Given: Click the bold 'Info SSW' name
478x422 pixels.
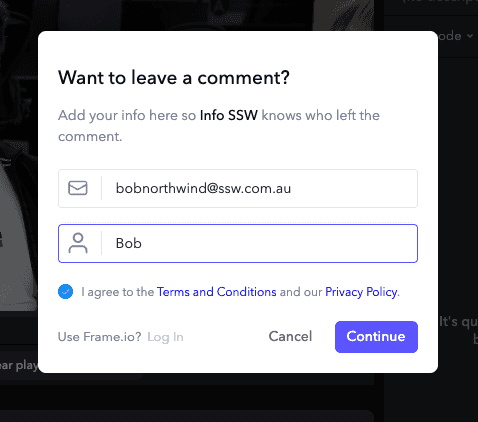Looking at the screenshot, I should coord(229,115).
